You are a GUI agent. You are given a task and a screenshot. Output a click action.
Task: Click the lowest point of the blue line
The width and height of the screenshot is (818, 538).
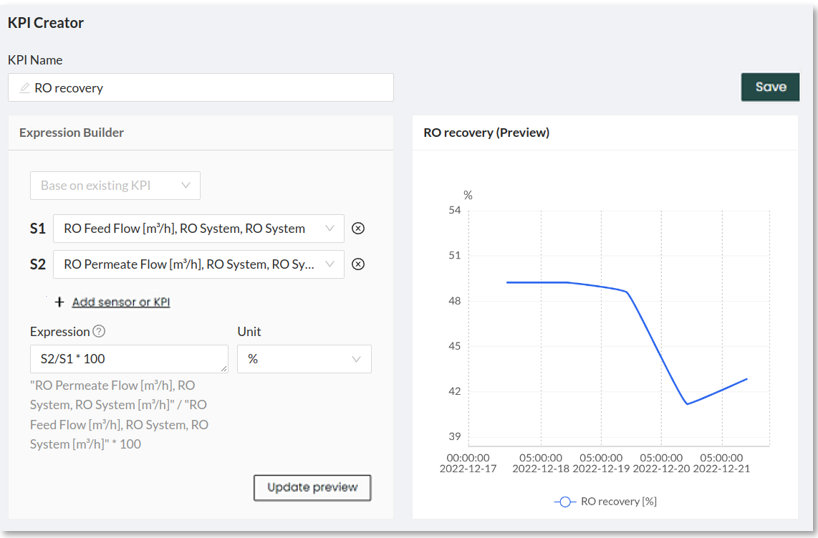pyautogui.click(x=687, y=404)
